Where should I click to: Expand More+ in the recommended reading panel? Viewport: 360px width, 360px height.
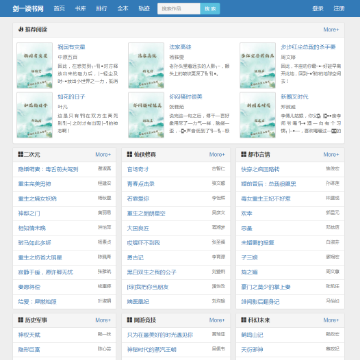click(x=331, y=30)
